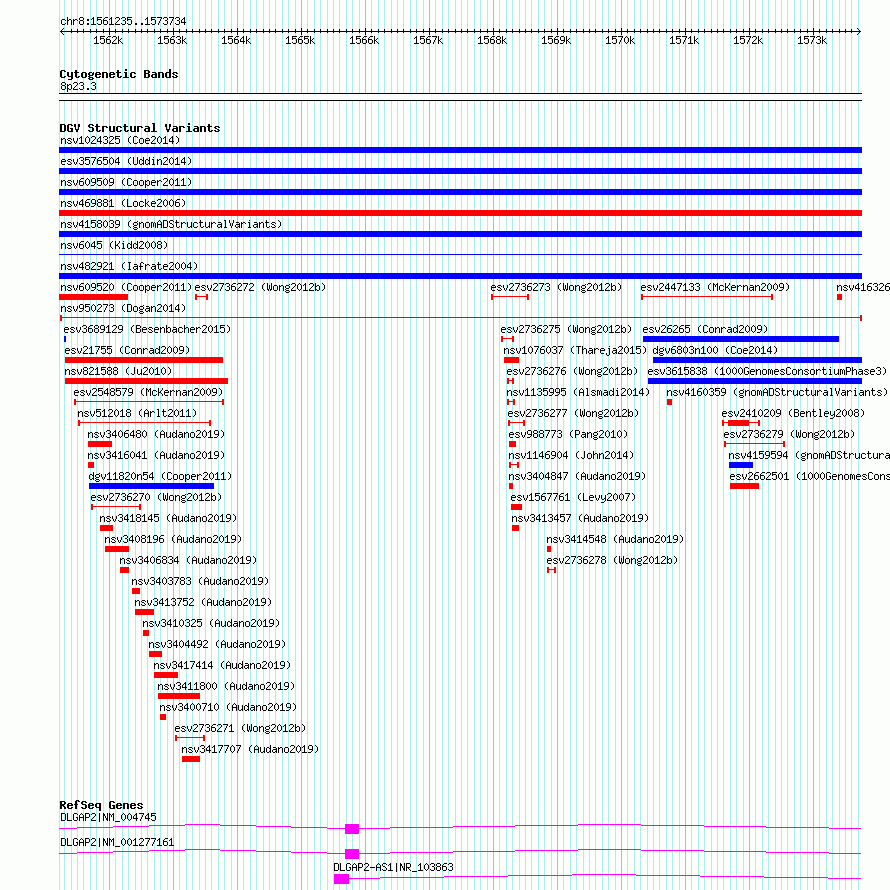Click nsv3414548 (Audano2019) label
This screenshot has height=890, width=890.
click(x=615, y=539)
